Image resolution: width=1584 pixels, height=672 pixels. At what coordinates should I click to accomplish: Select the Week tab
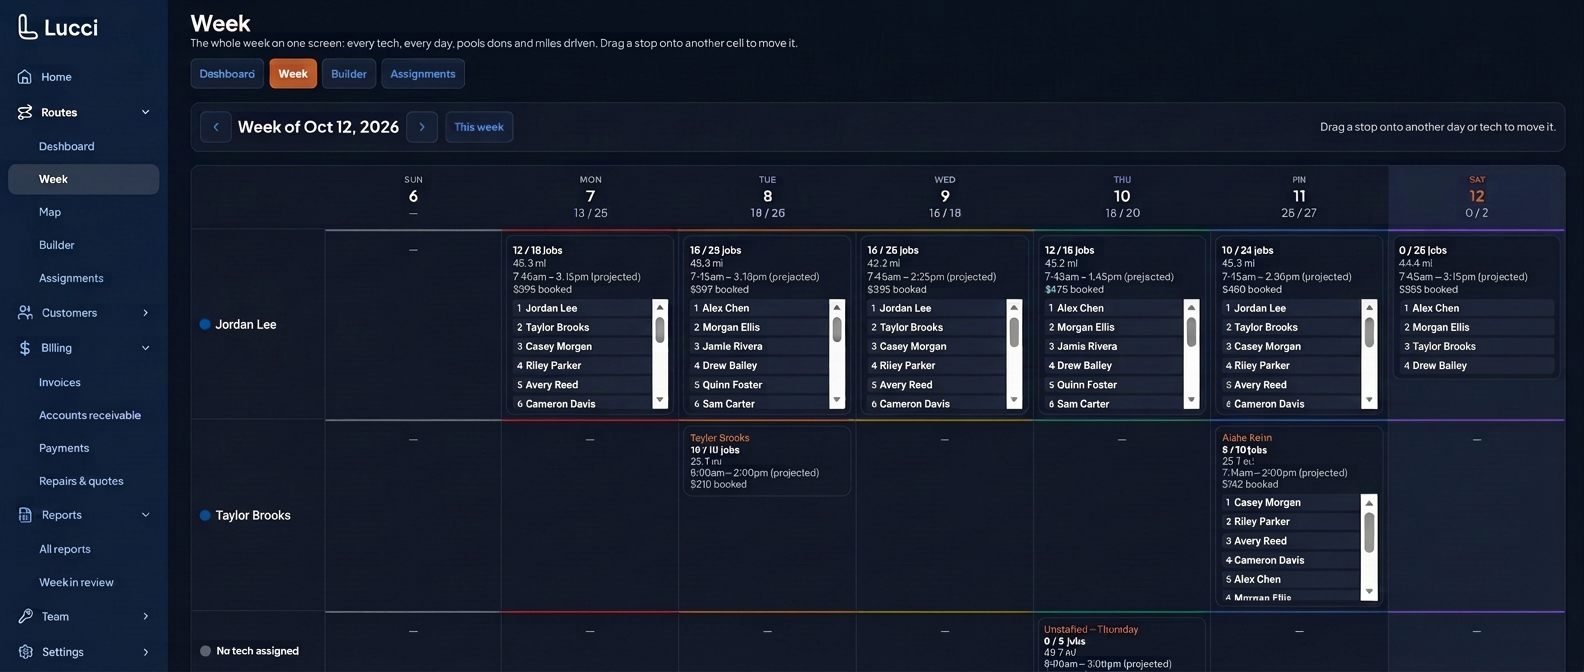pos(293,74)
